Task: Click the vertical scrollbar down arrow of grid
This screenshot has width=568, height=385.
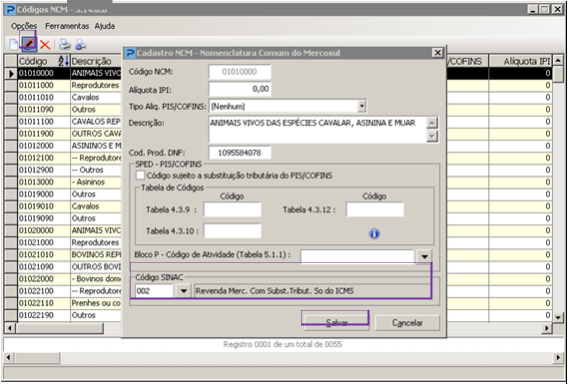Action: click(x=558, y=317)
